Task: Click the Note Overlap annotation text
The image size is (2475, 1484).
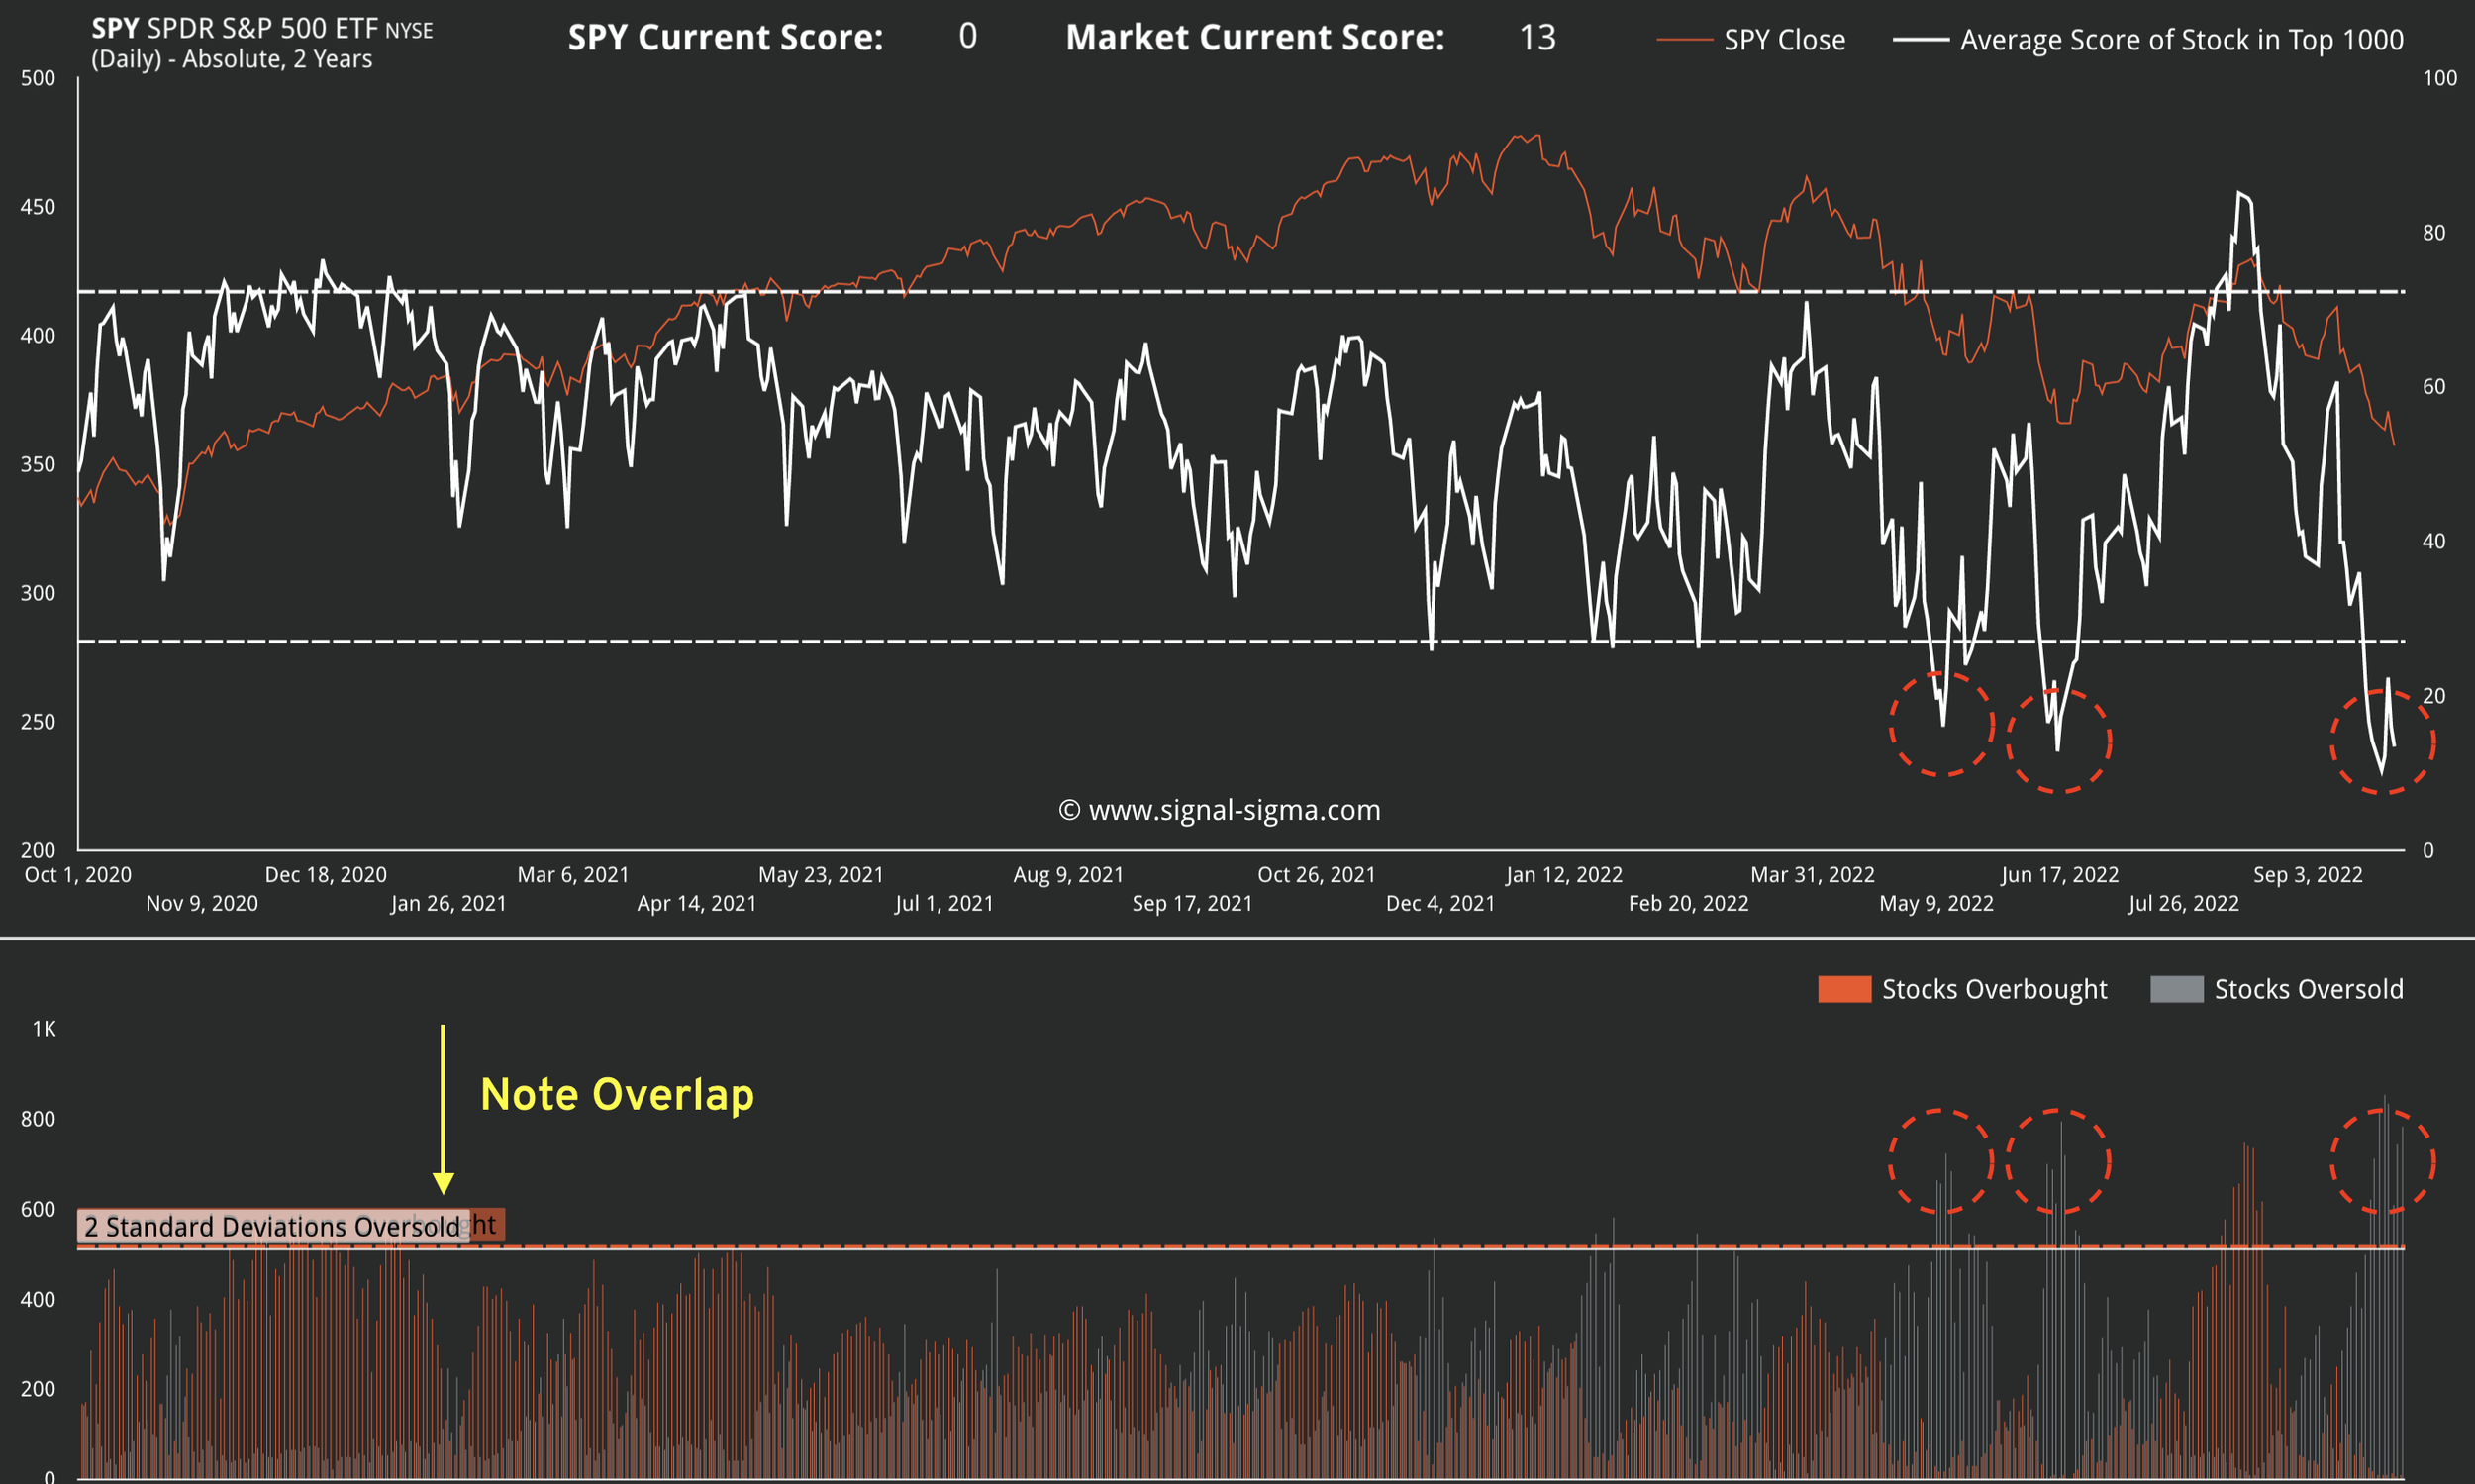Action: (617, 1094)
